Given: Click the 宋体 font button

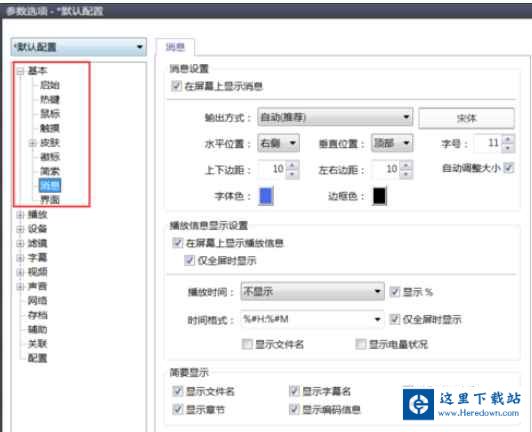Looking at the screenshot, I should 467,118.
